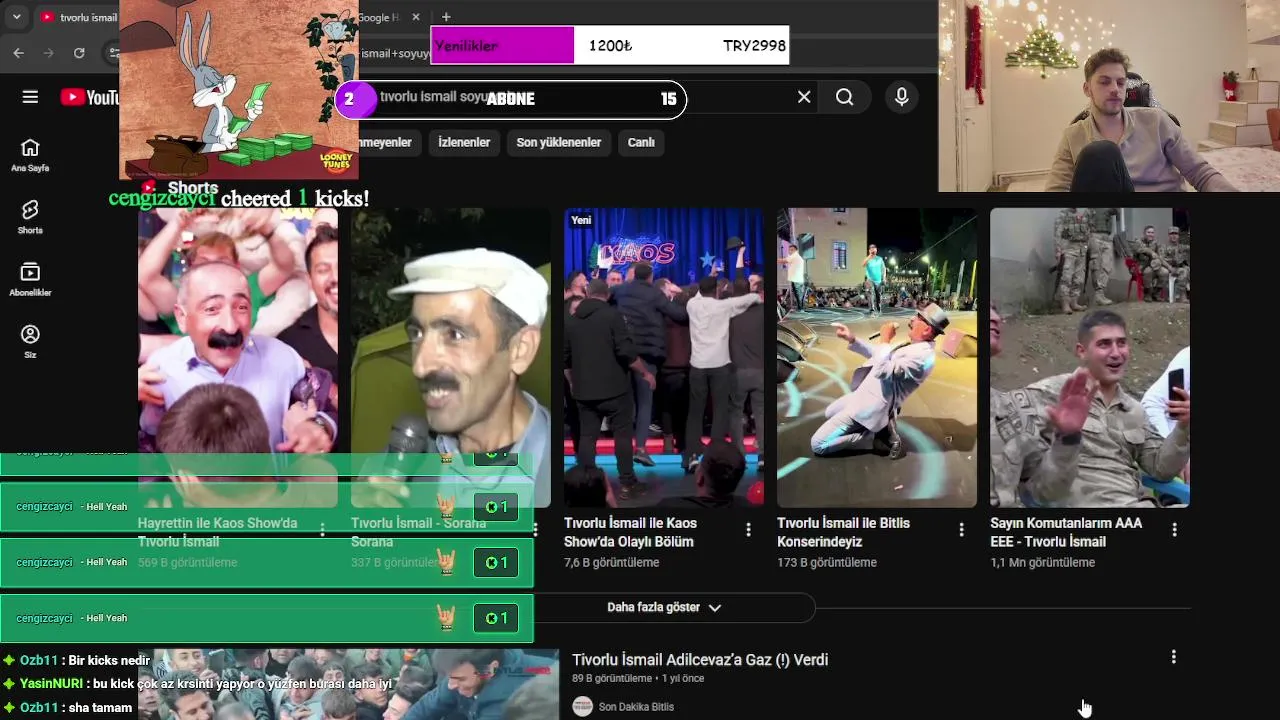Click the Son Dakika Bitlis channel avatar

click(582, 707)
